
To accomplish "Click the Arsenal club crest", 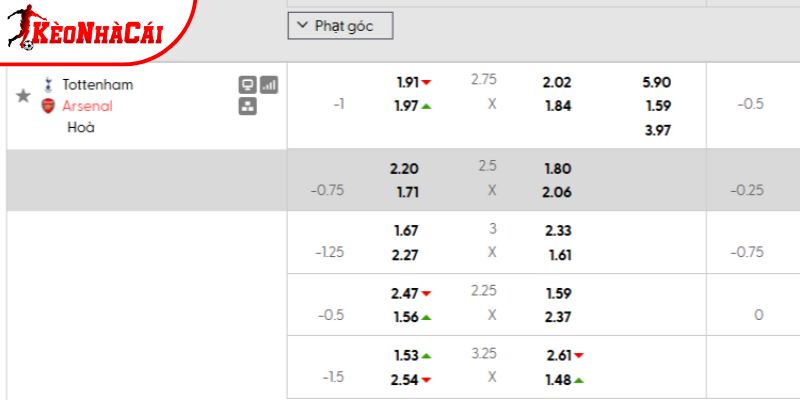I will tap(47, 106).
